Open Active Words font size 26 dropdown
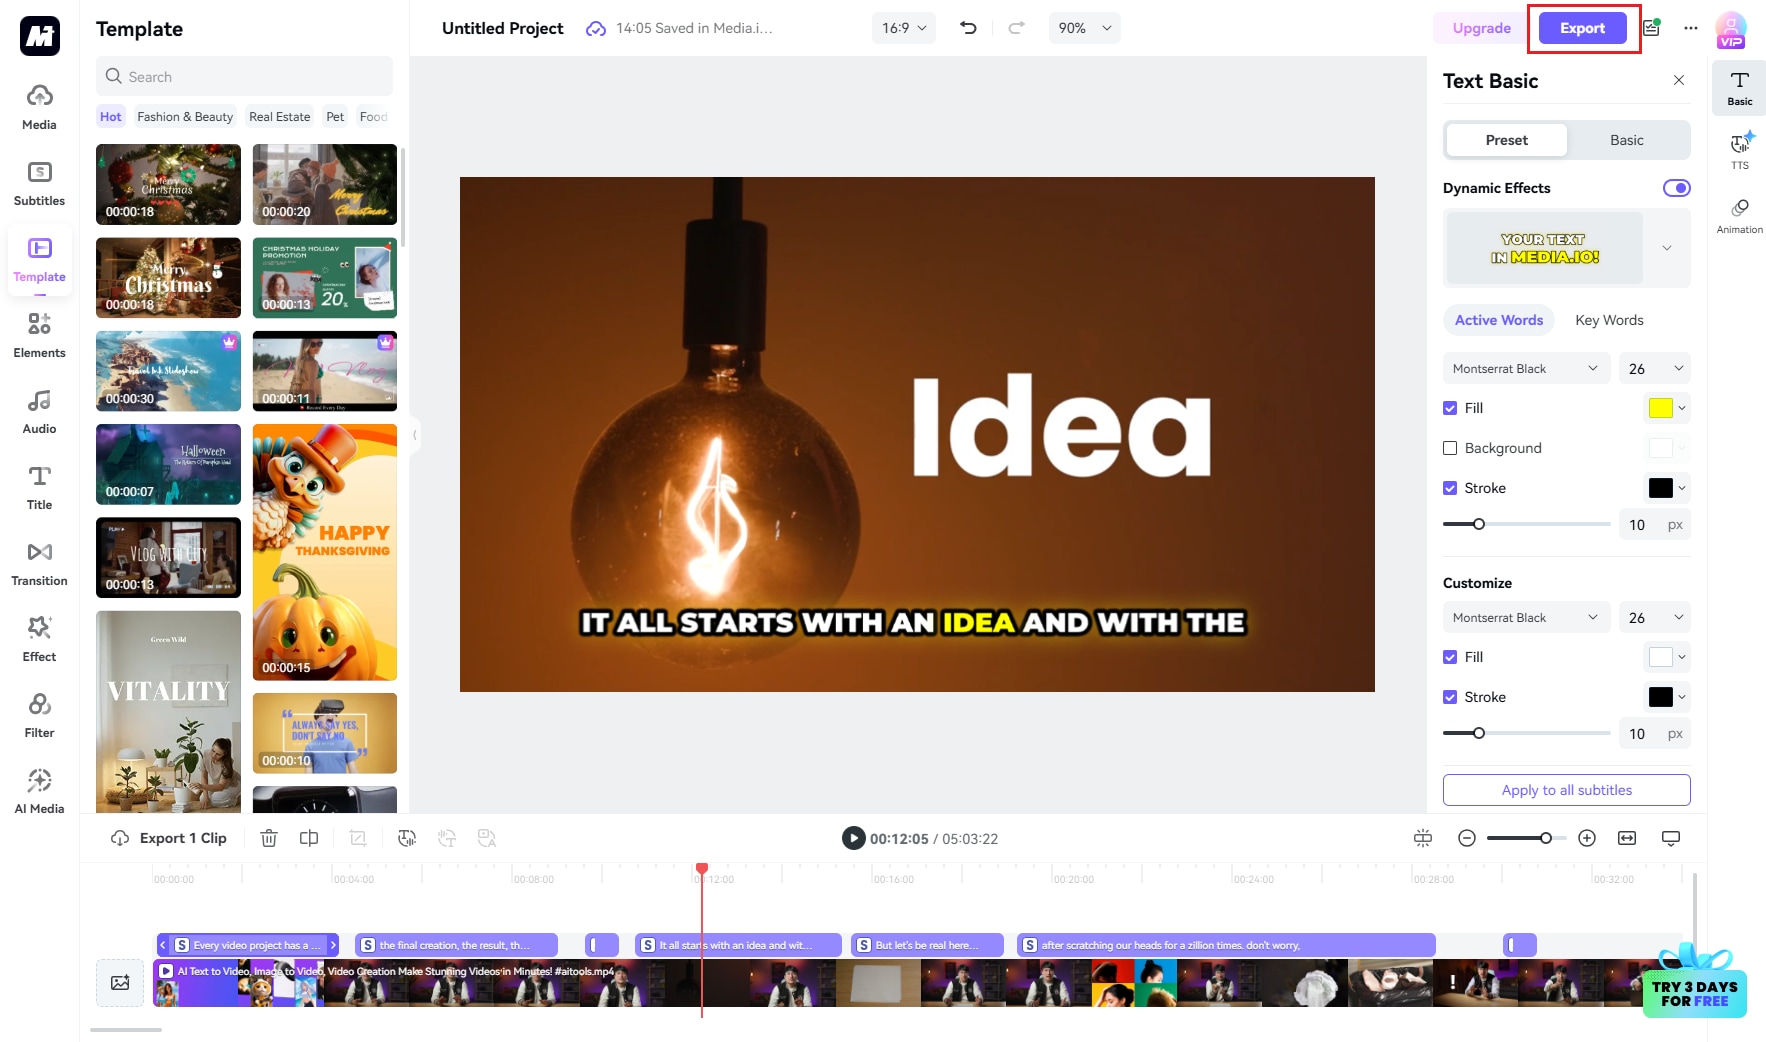 [x=1655, y=368]
